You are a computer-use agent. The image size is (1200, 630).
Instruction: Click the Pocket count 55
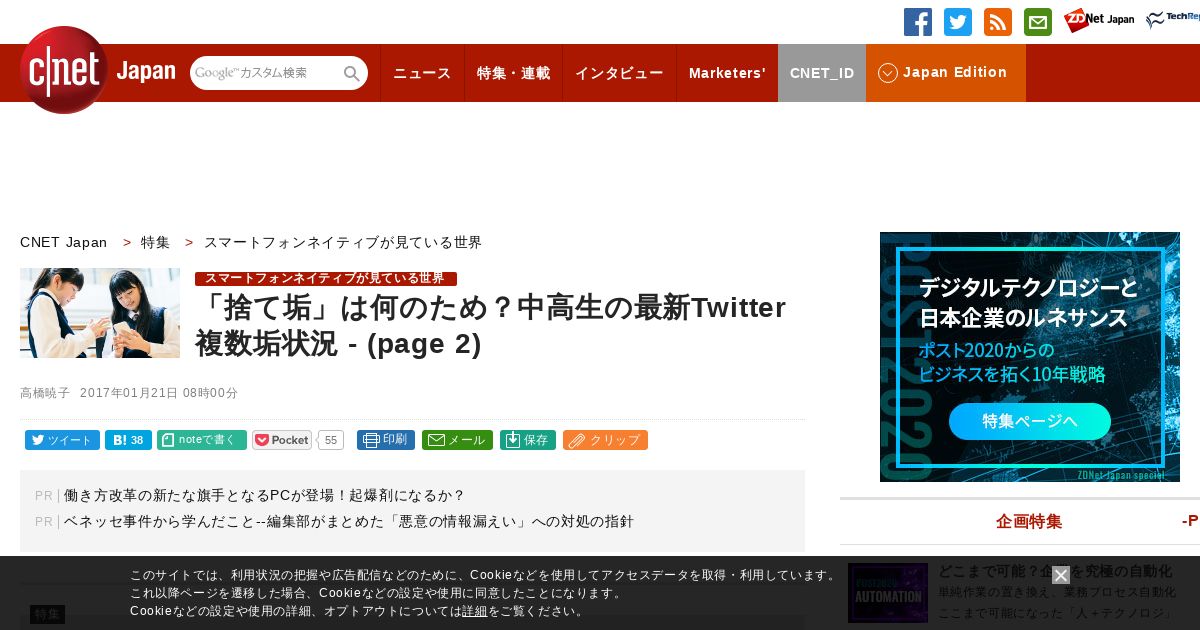[331, 440]
